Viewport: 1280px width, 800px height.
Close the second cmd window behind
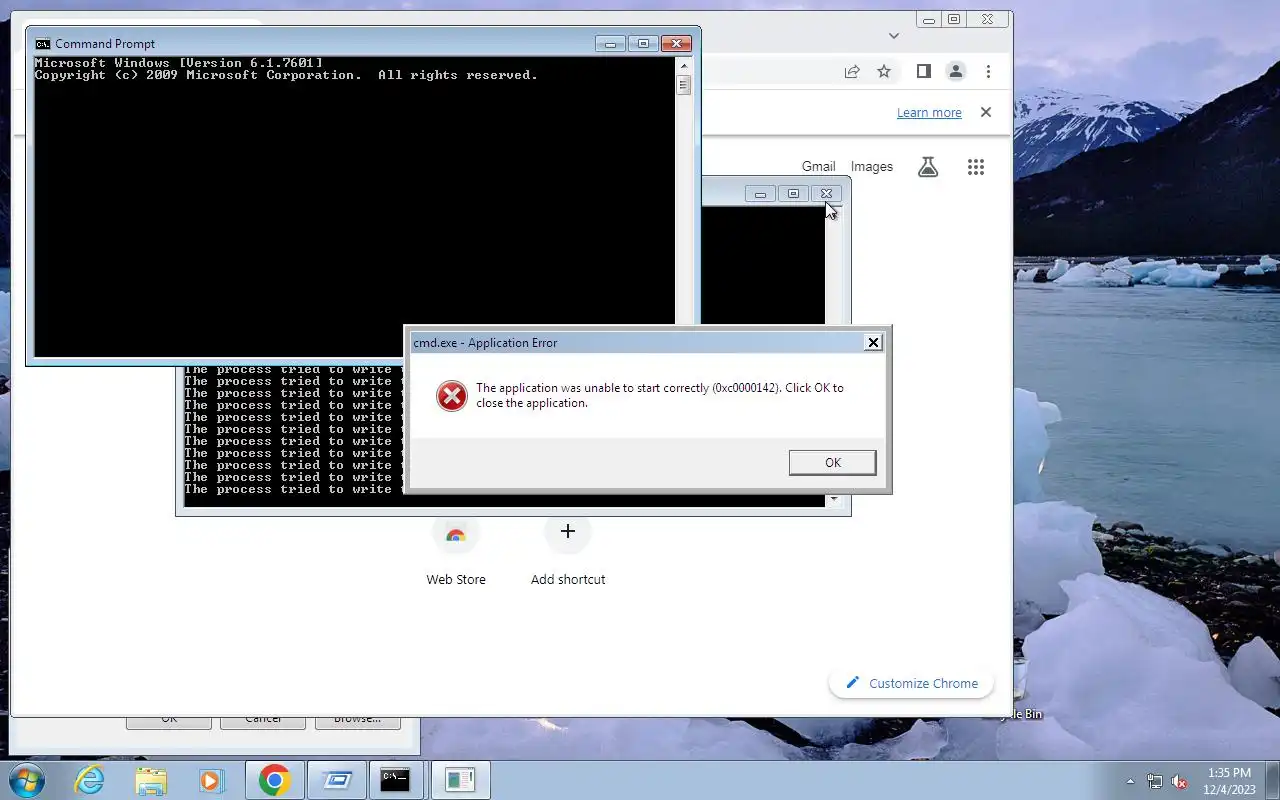pos(826,194)
